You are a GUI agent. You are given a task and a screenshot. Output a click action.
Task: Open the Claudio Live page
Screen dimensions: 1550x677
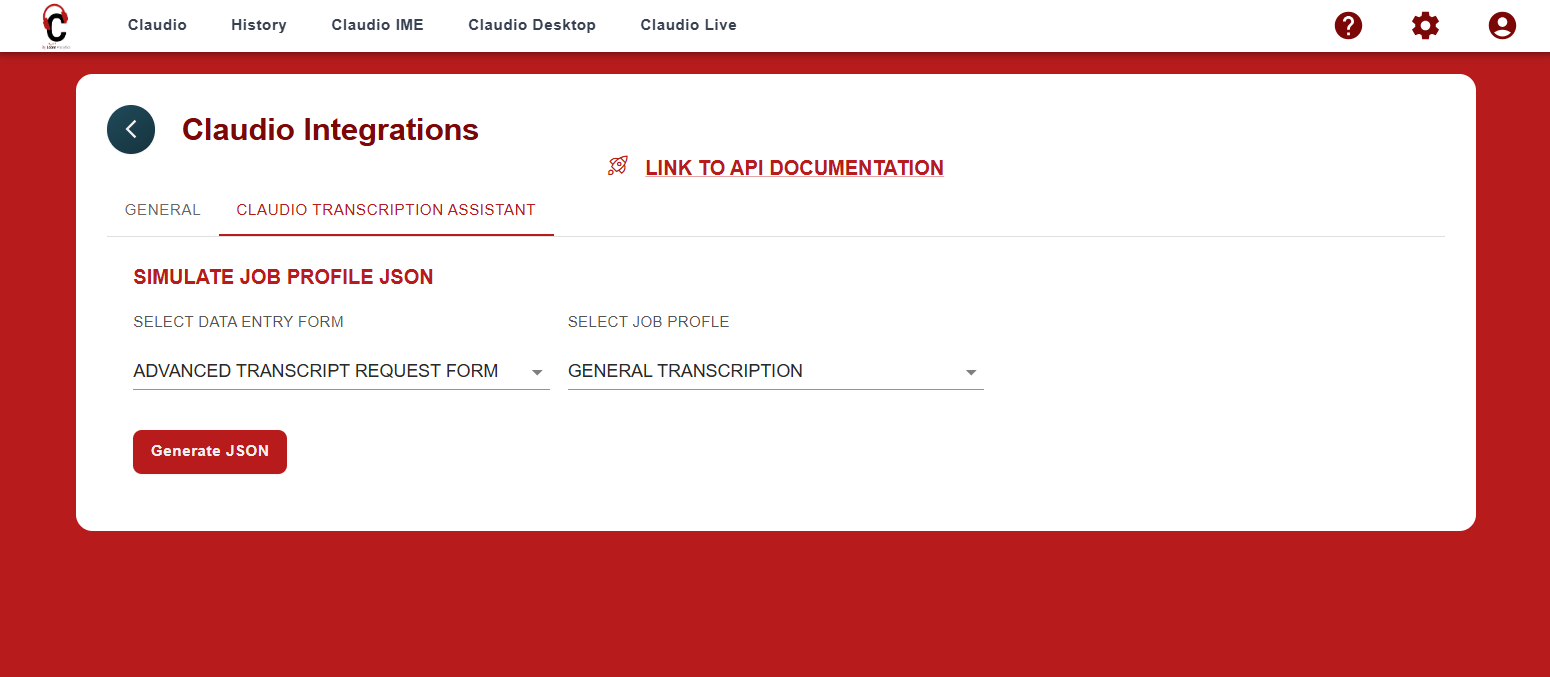pyautogui.click(x=688, y=25)
